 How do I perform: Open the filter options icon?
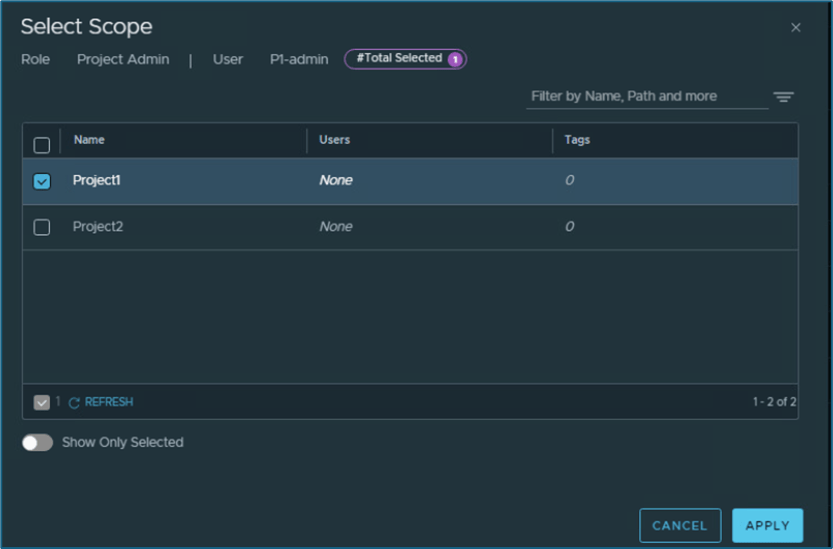tap(783, 97)
